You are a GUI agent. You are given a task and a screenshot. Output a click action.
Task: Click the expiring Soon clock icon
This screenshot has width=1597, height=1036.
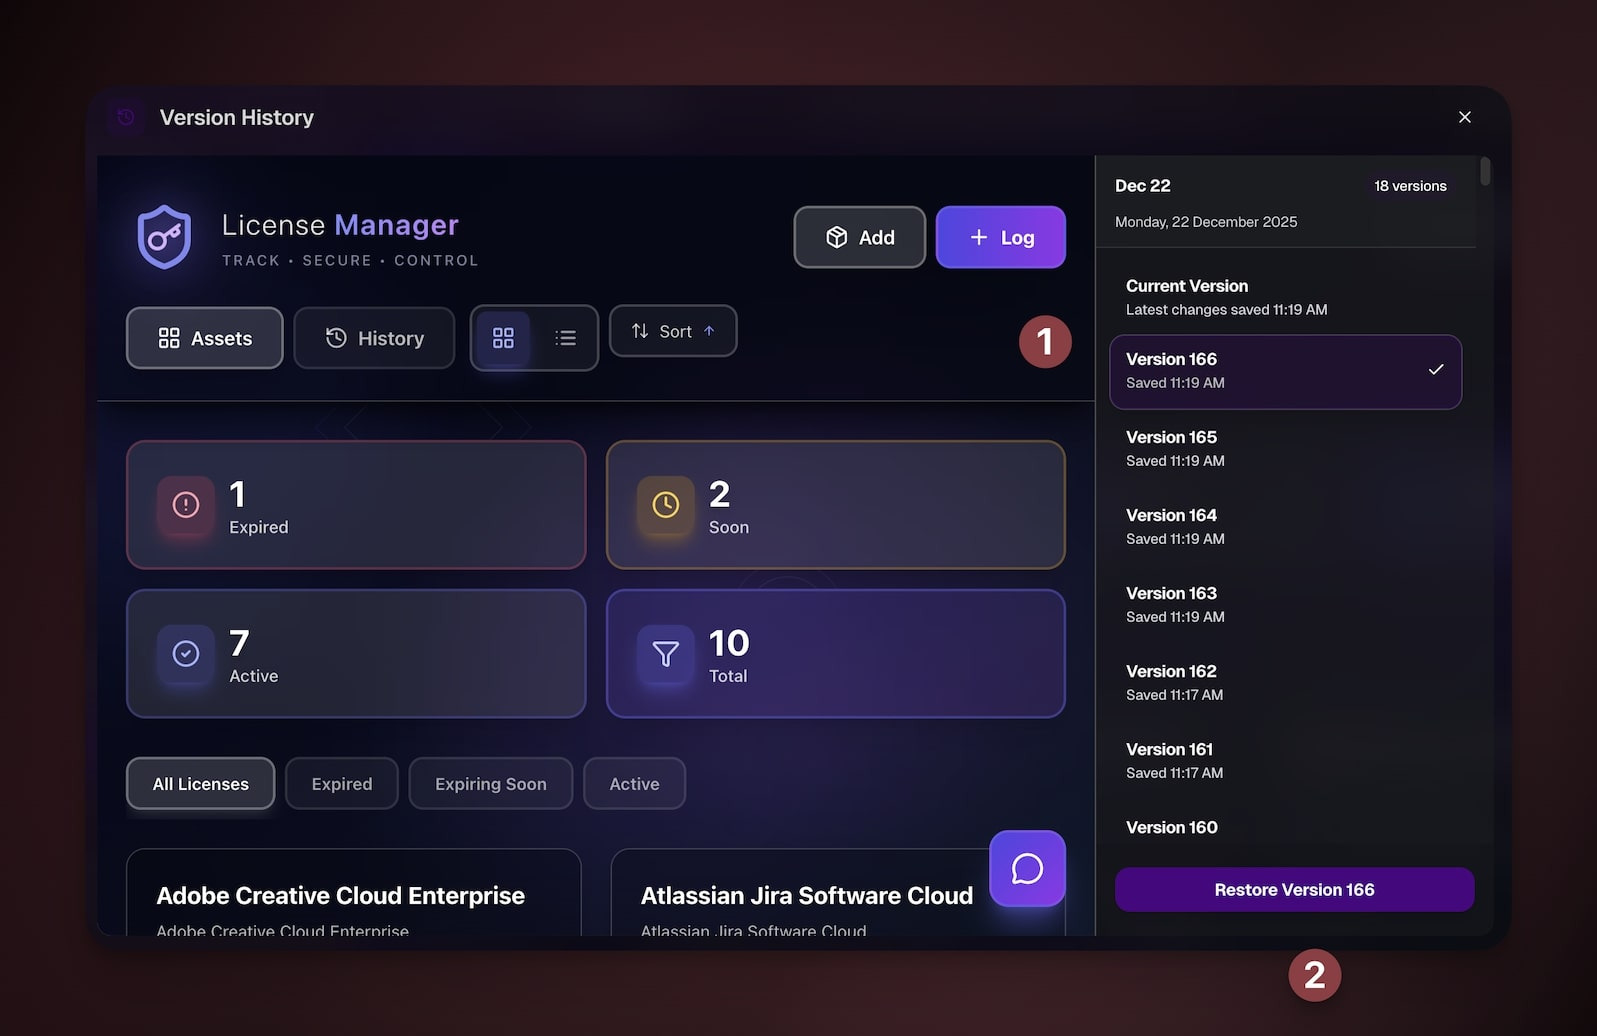(666, 505)
